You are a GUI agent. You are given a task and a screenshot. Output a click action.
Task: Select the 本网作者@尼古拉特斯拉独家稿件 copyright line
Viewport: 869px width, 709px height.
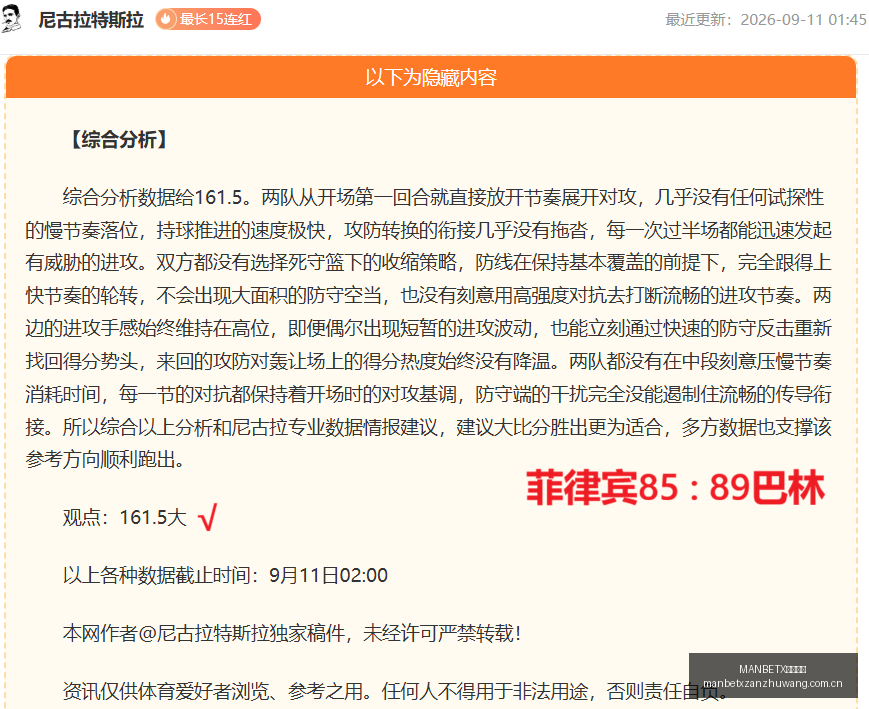pyautogui.click(x=292, y=633)
